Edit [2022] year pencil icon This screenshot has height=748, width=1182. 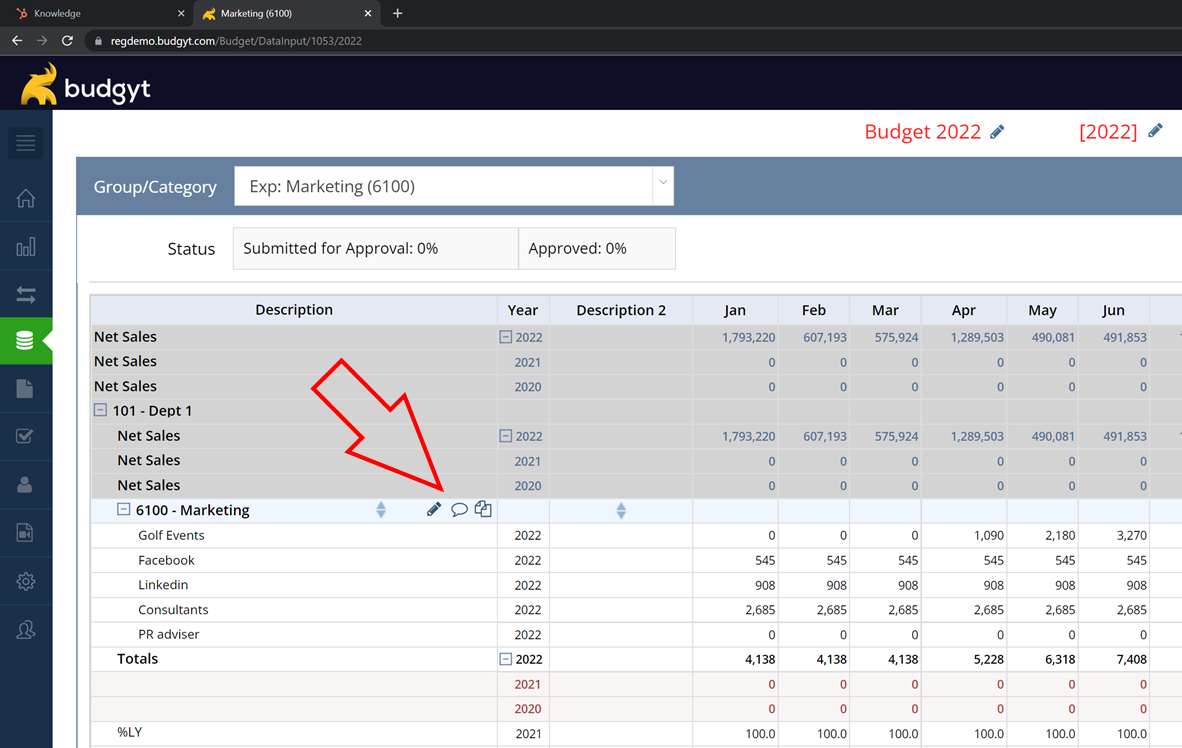1155,130
